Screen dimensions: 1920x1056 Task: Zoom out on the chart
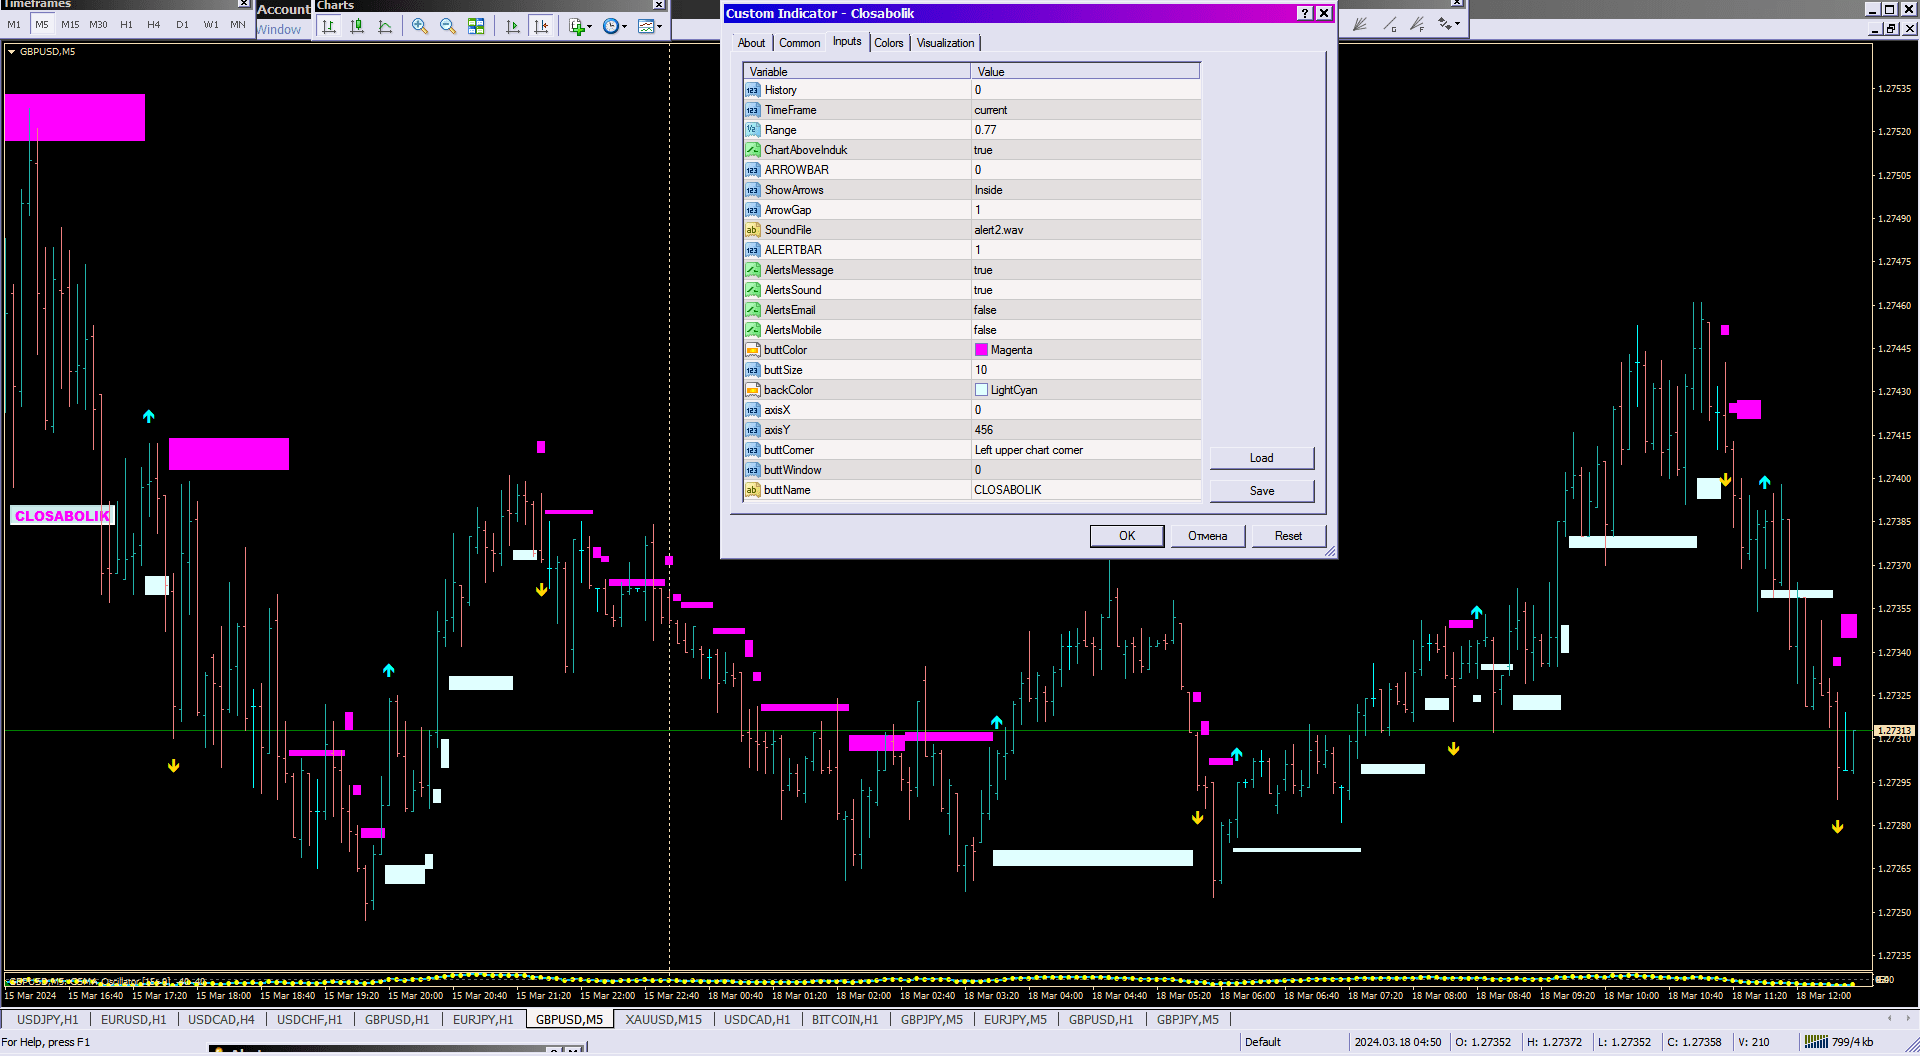pos(448,26)
